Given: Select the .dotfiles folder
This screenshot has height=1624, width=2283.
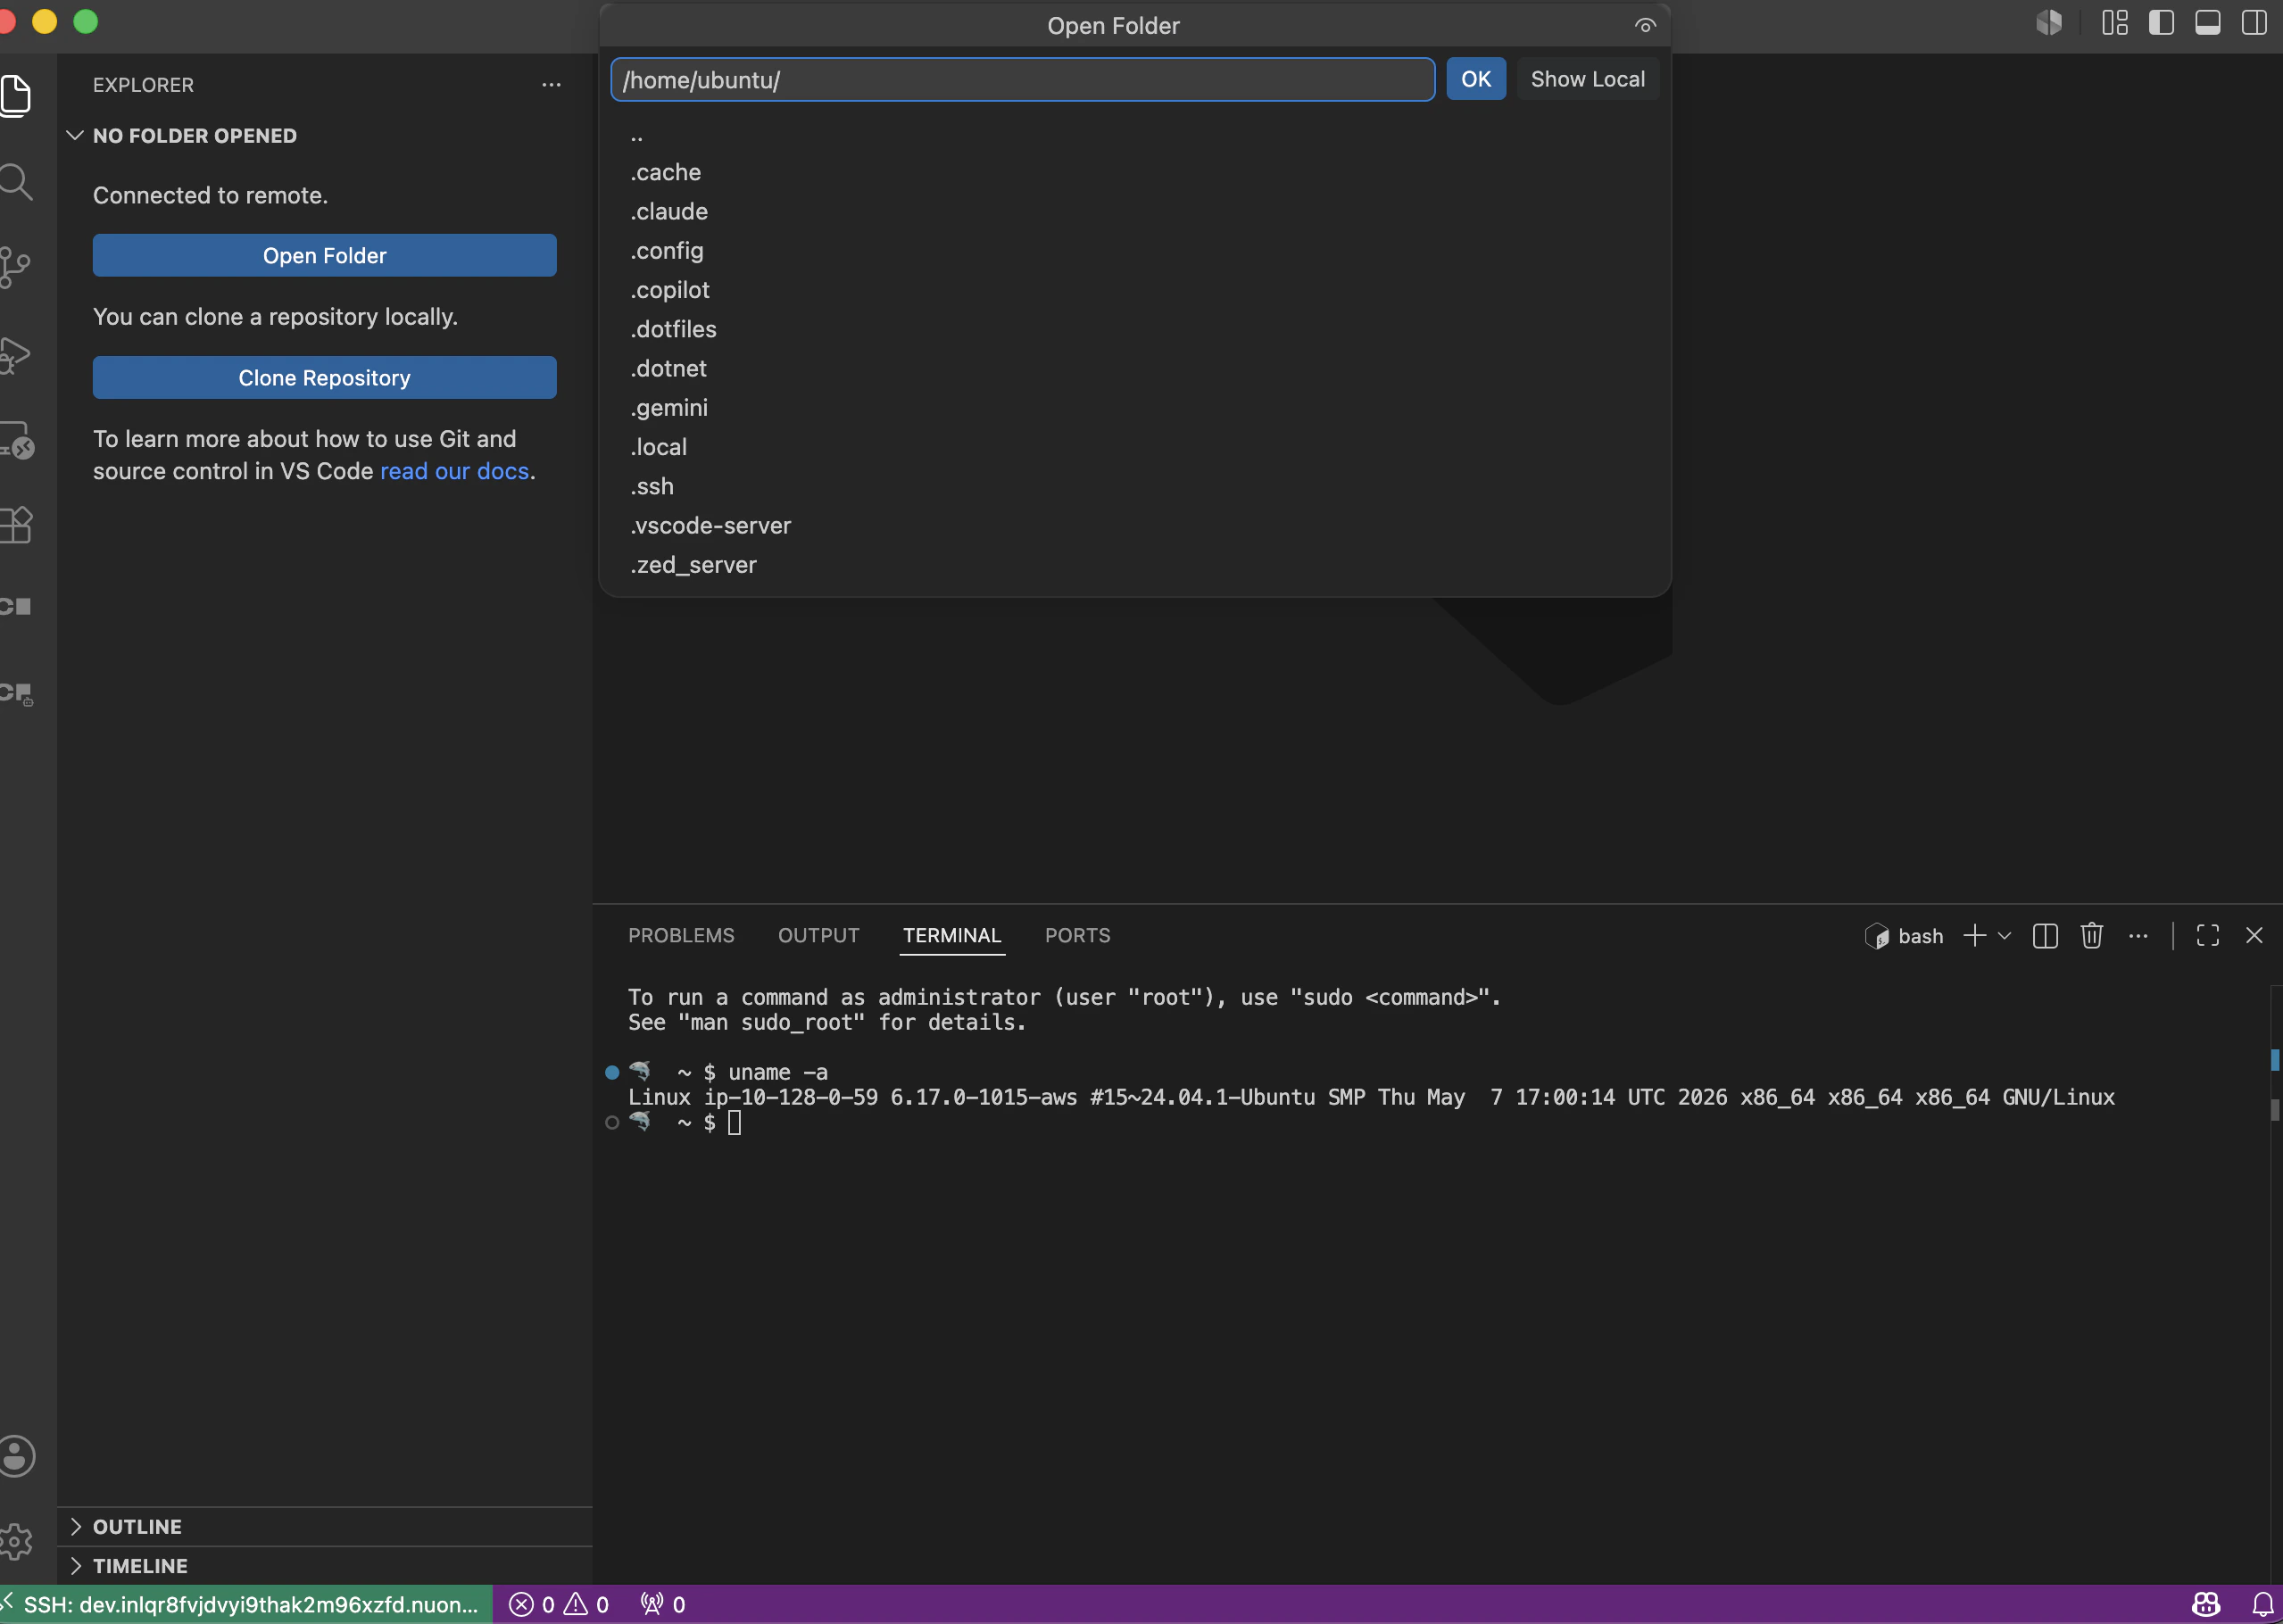Looking at the screenshot, I should [x=1135, y=330].
